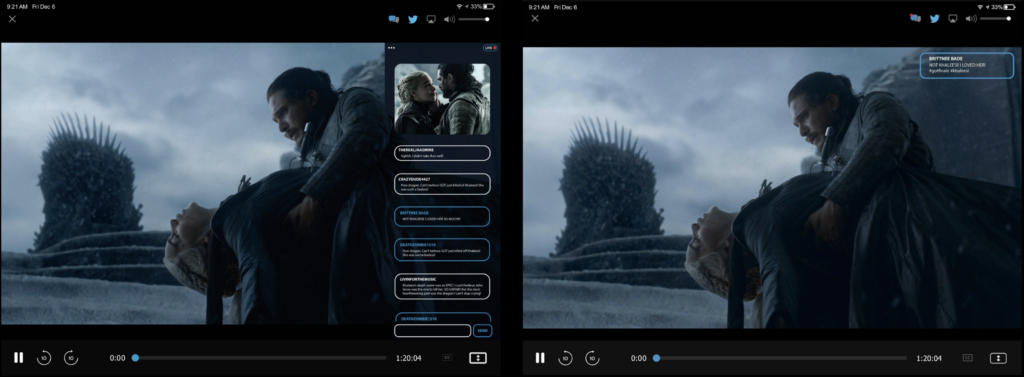Select THEREALJASMINE's chat comment bubble
The height and width of the screenshot is (377, 1024).
(x=442, y=153)
